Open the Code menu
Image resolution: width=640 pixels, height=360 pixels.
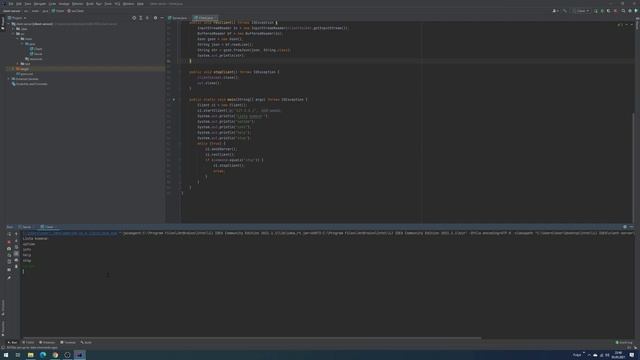tap(52, 4)
